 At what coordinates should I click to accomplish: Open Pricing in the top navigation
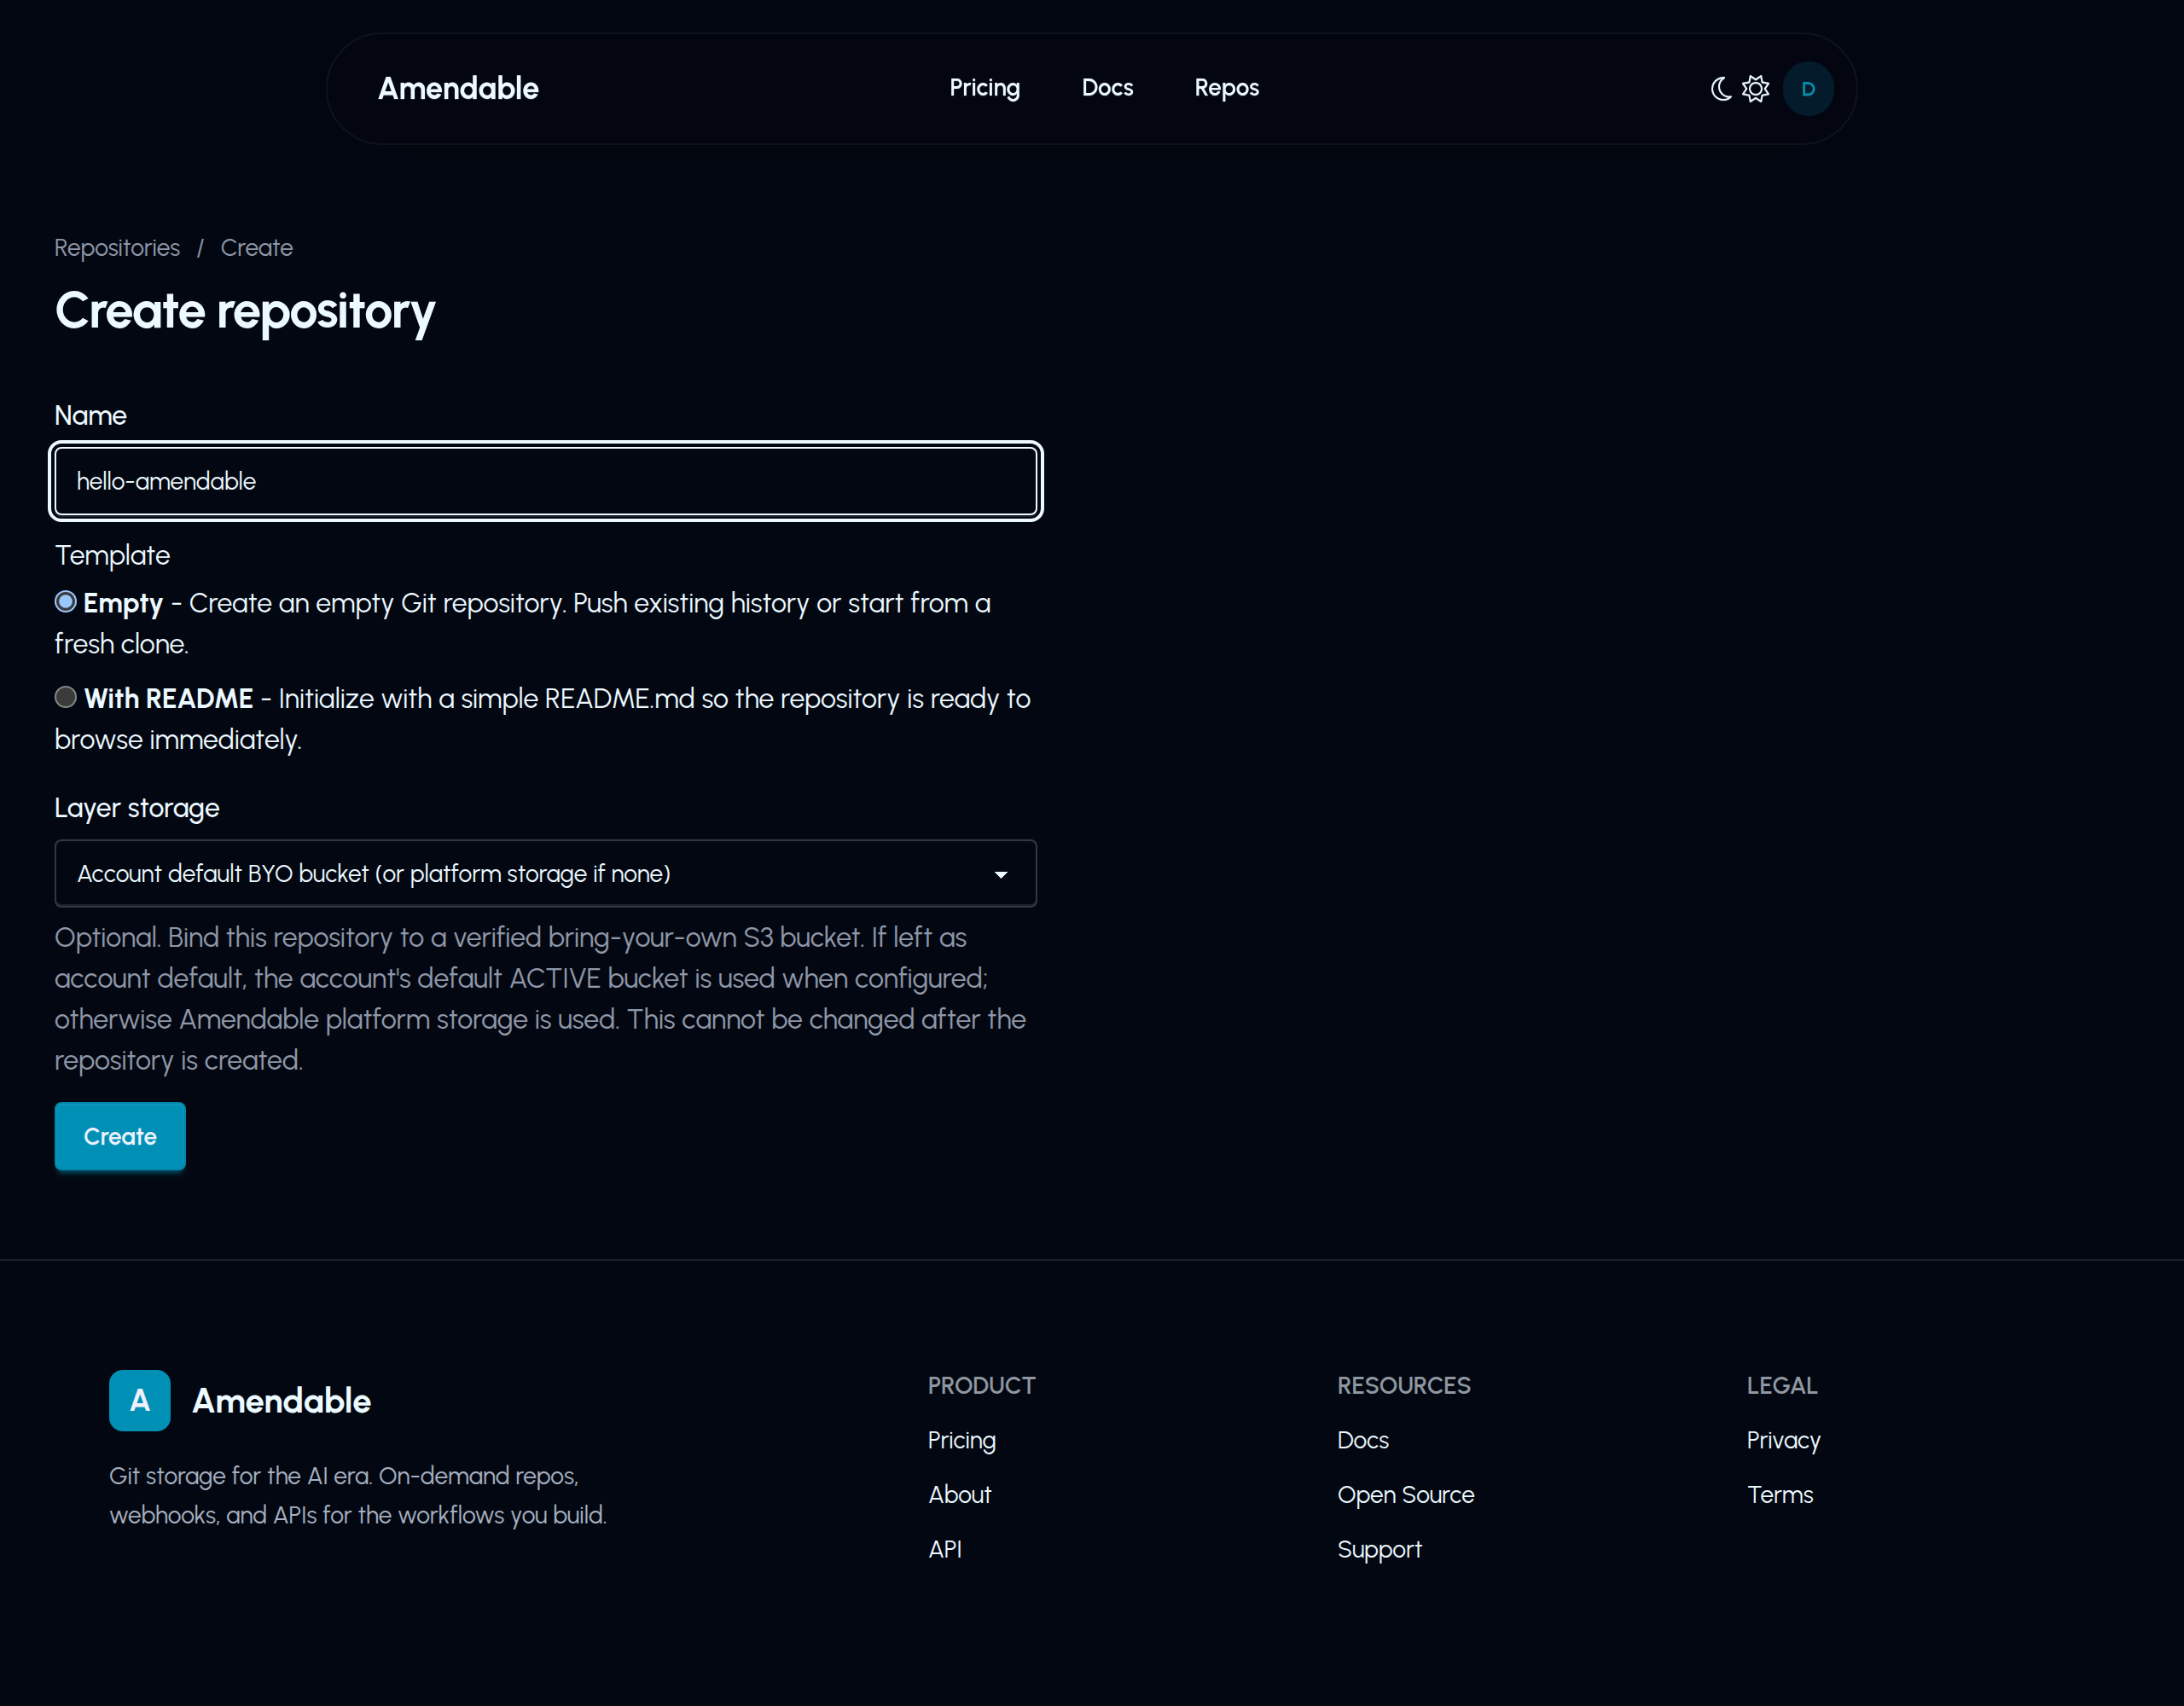(x=984, y=88)
